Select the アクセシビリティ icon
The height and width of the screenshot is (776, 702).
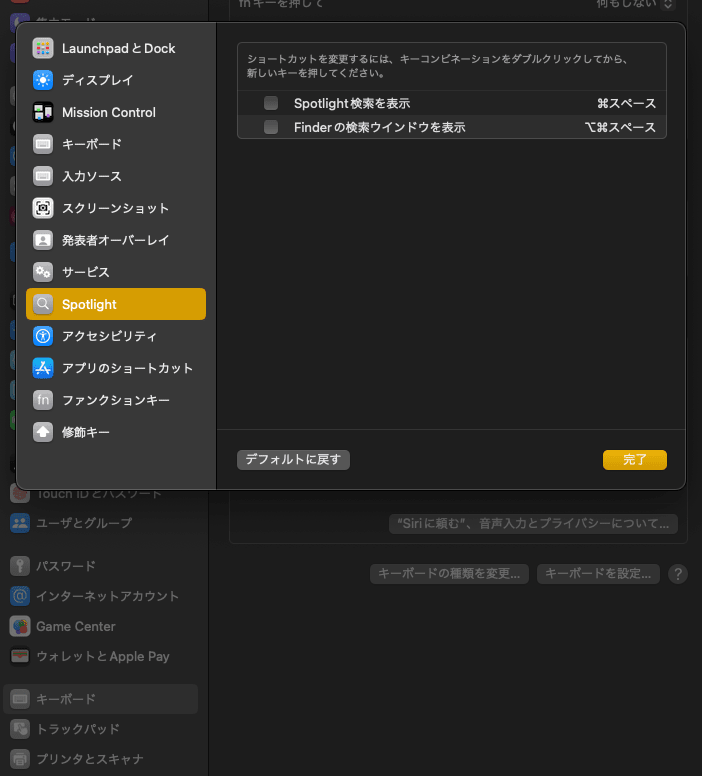[x=43, y=336]
